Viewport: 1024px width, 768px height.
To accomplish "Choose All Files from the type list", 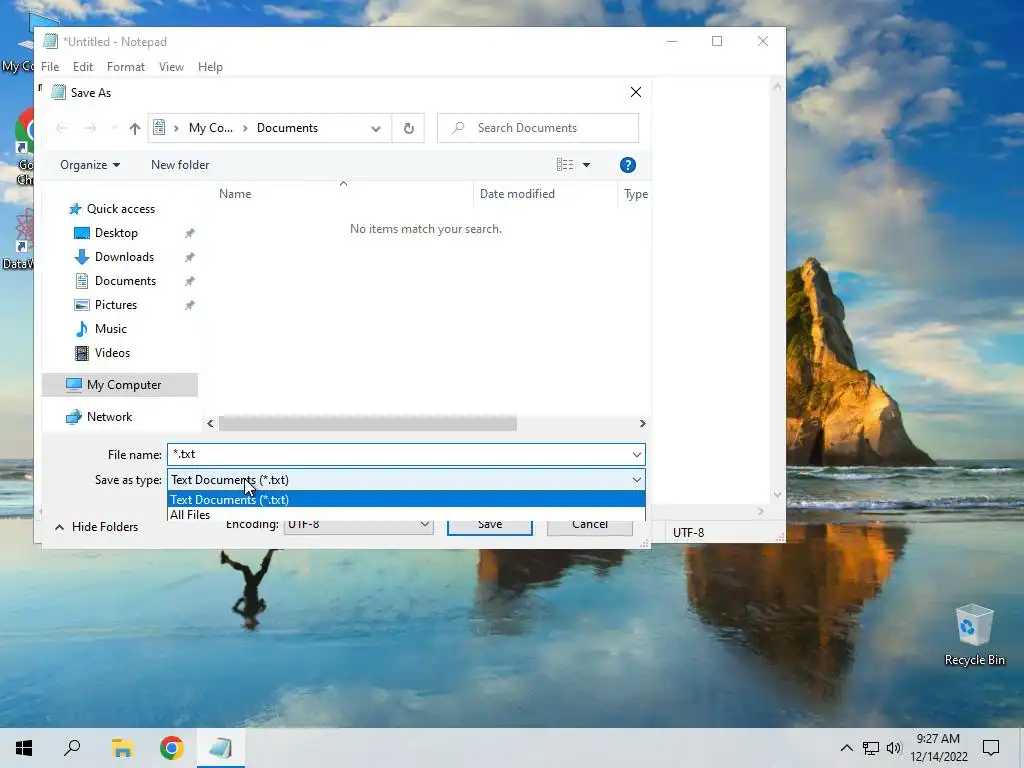I will click(406, 515).
